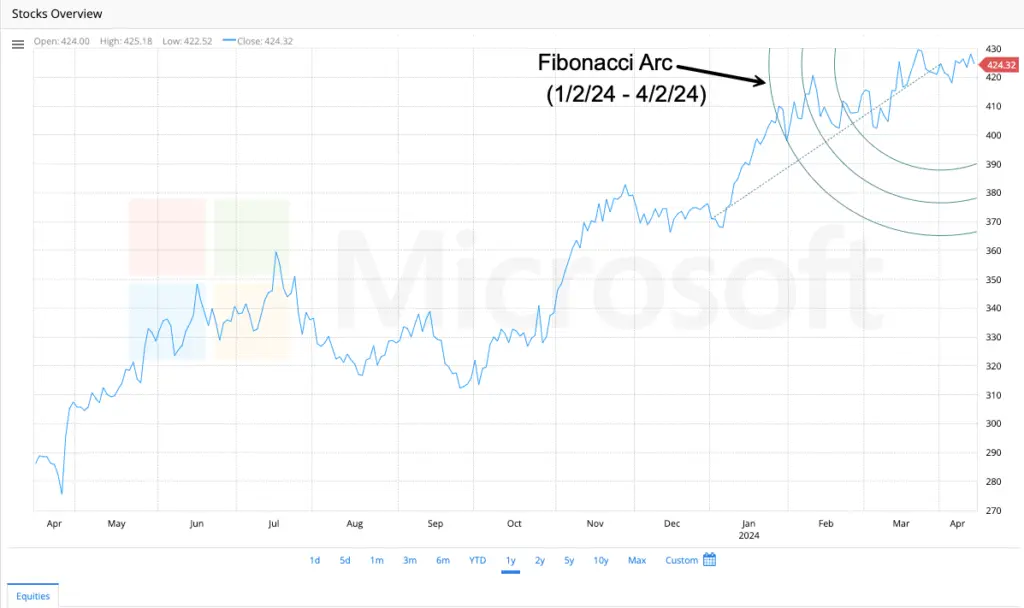
Task: Choose the 2y time range
Action: (x=540, y=560)
